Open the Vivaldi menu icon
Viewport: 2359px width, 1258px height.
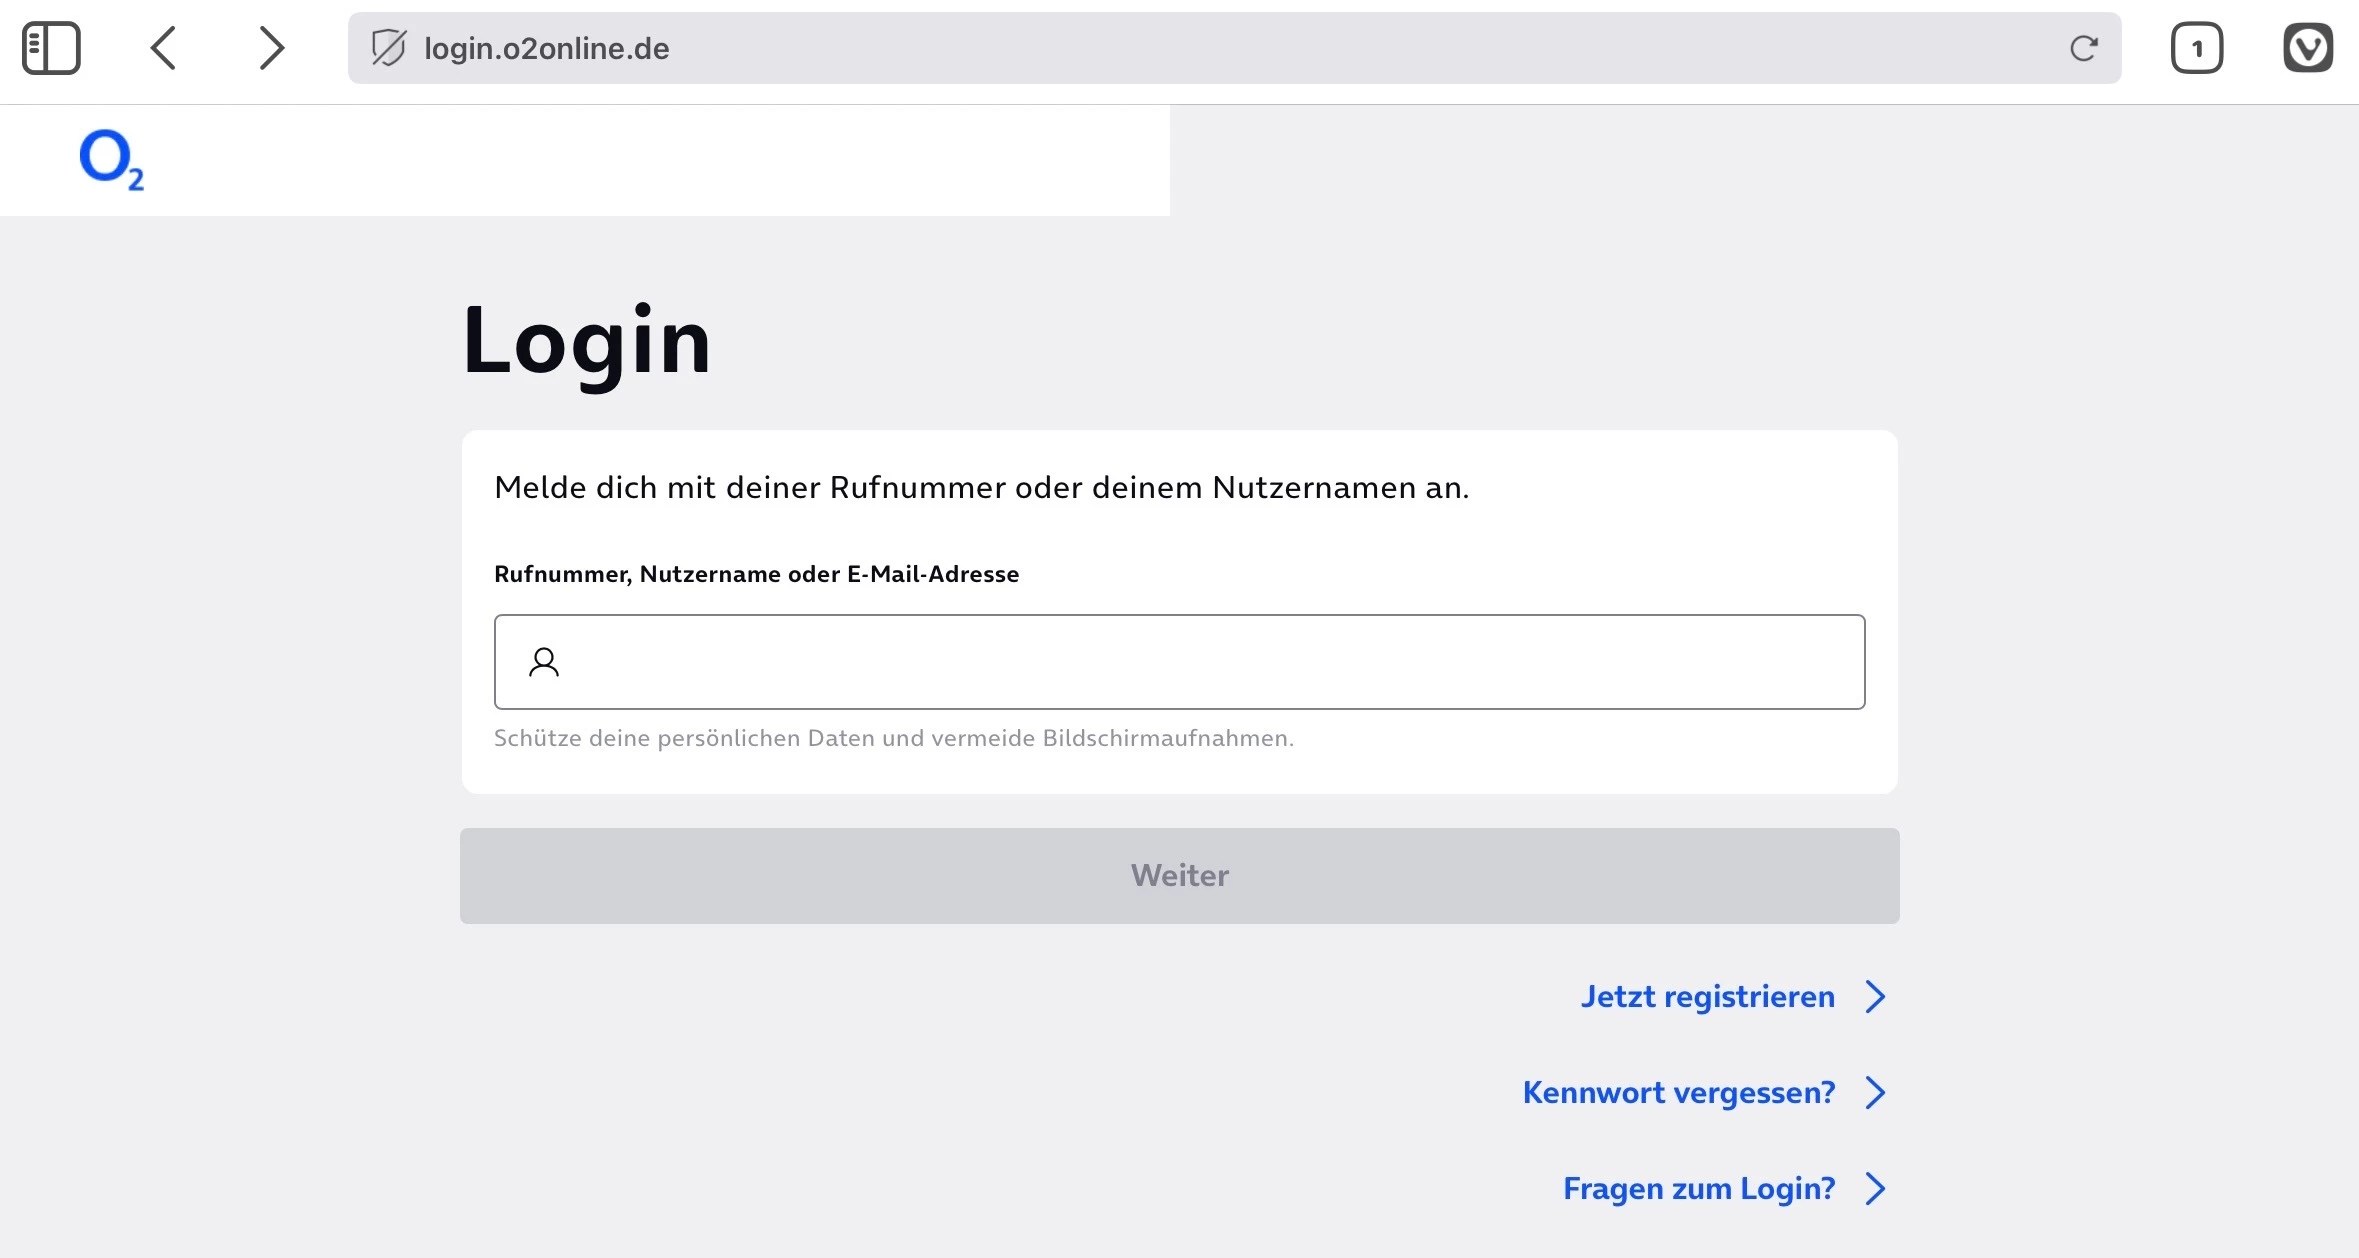tap(2307, 48)
